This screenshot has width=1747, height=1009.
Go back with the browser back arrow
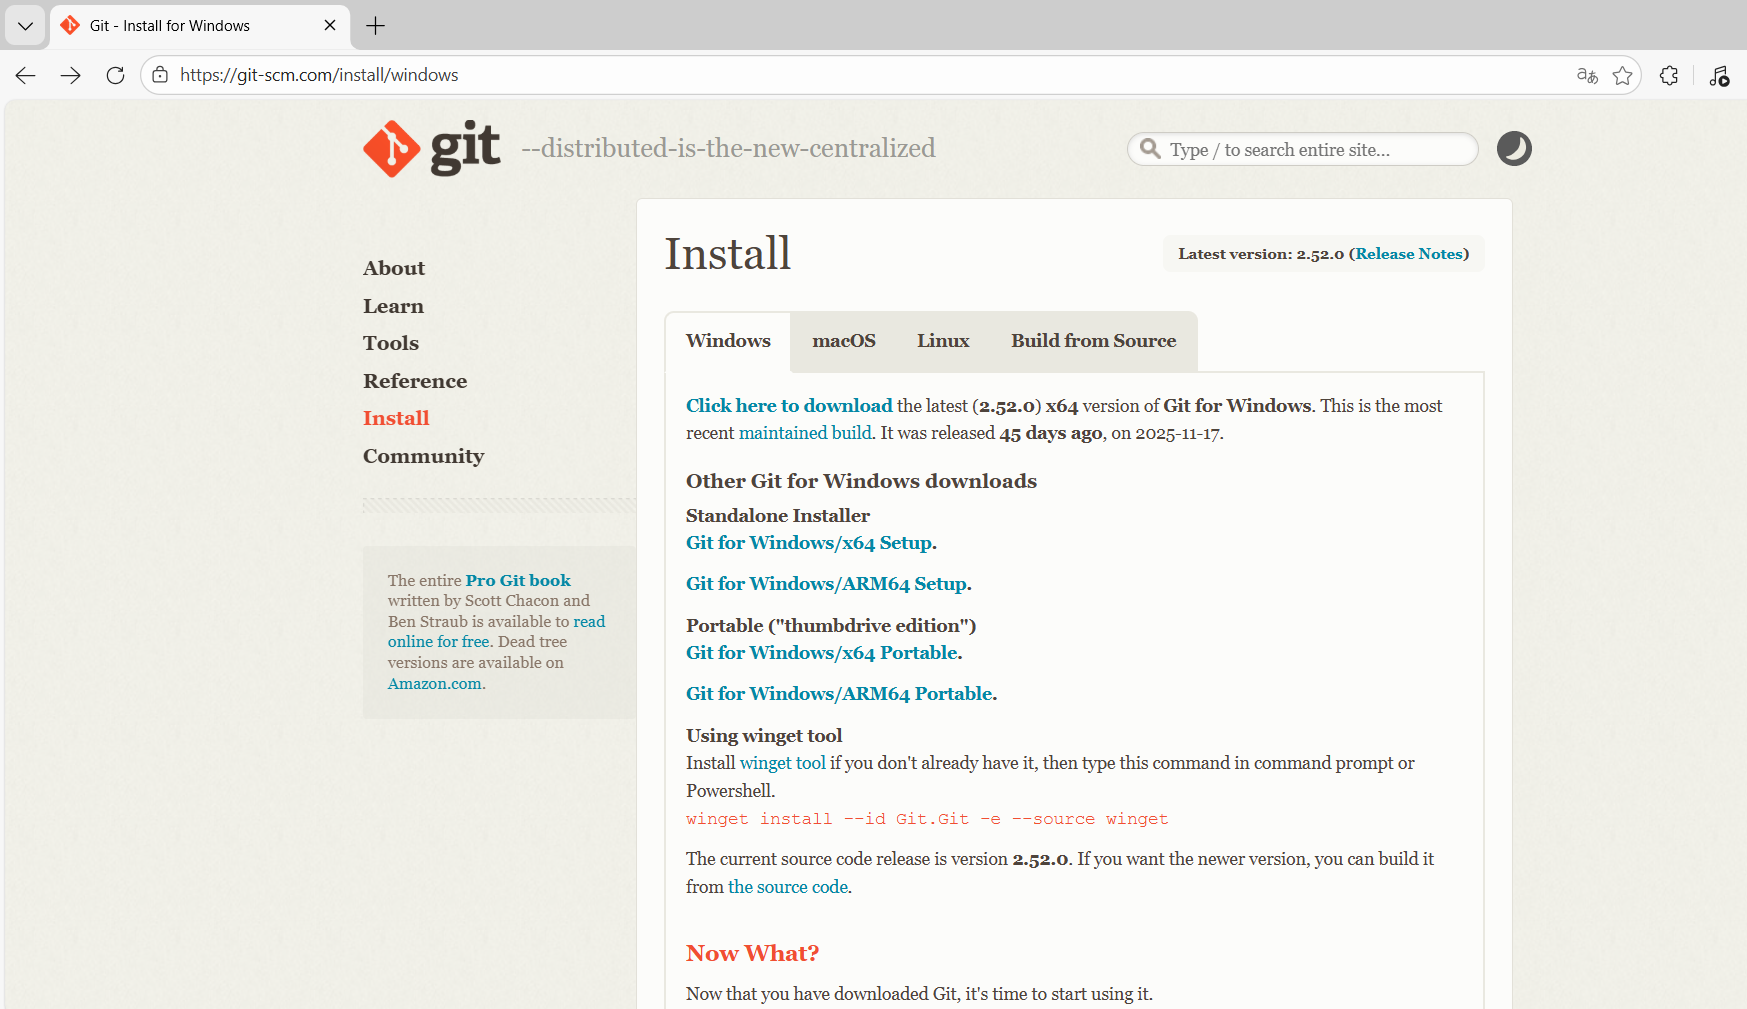pos(26,75)
